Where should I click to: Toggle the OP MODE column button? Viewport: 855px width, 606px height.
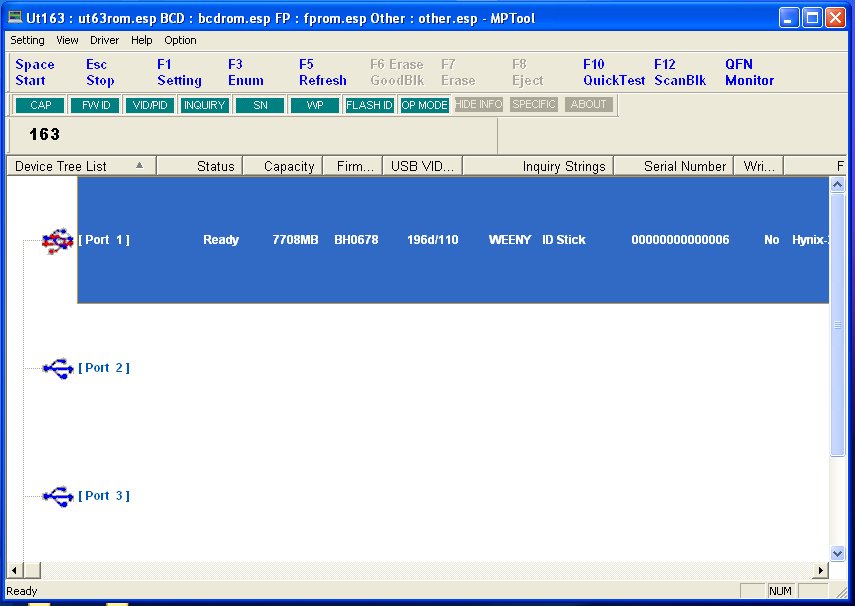pyautogui.click(x=424, y=105)
